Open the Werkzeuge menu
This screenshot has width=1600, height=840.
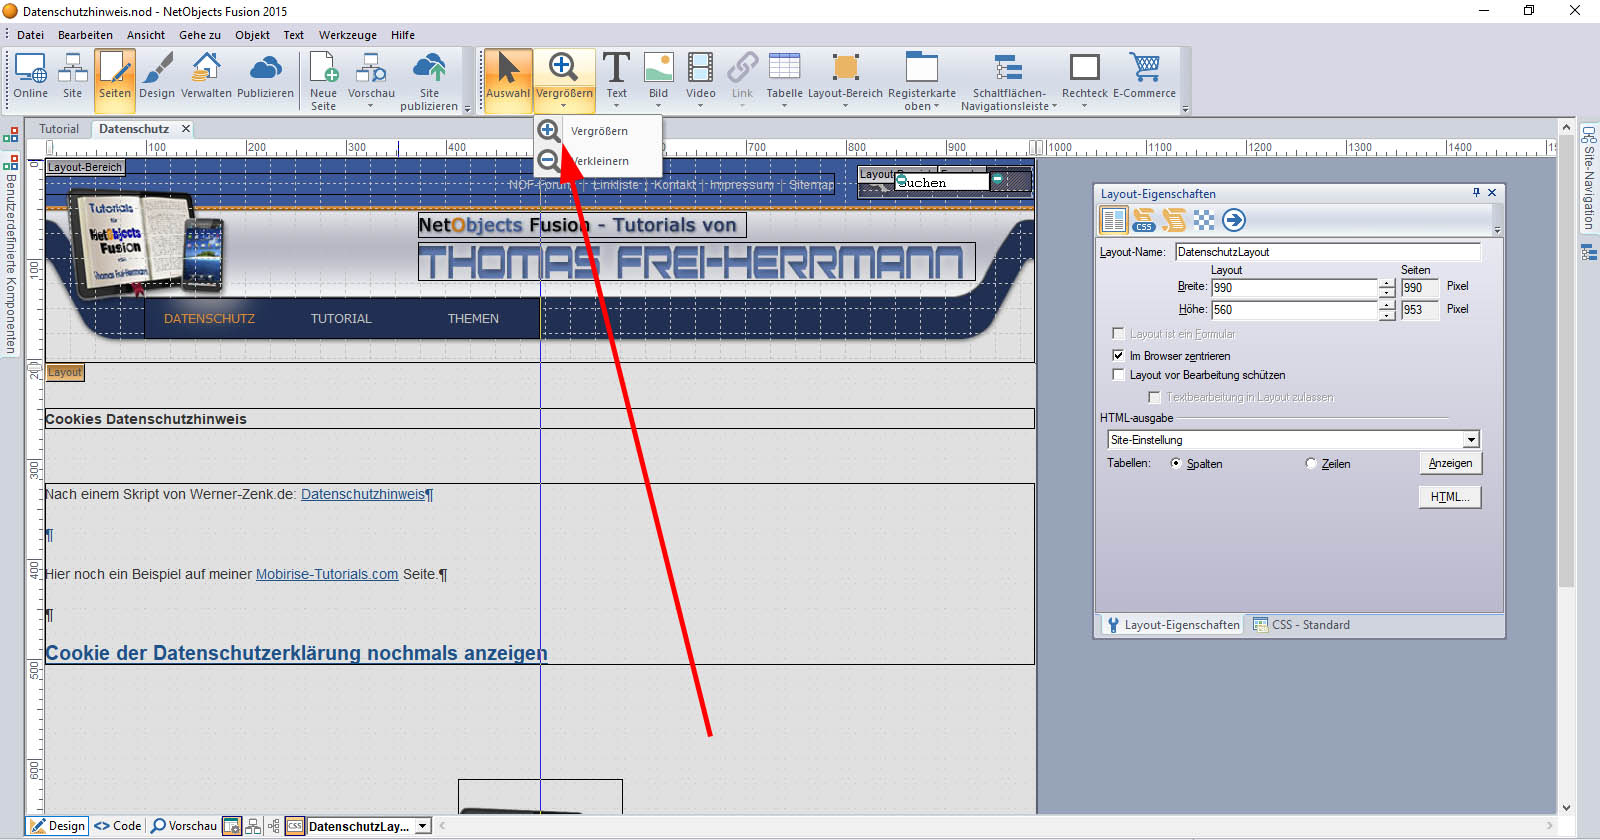[347, 35]
